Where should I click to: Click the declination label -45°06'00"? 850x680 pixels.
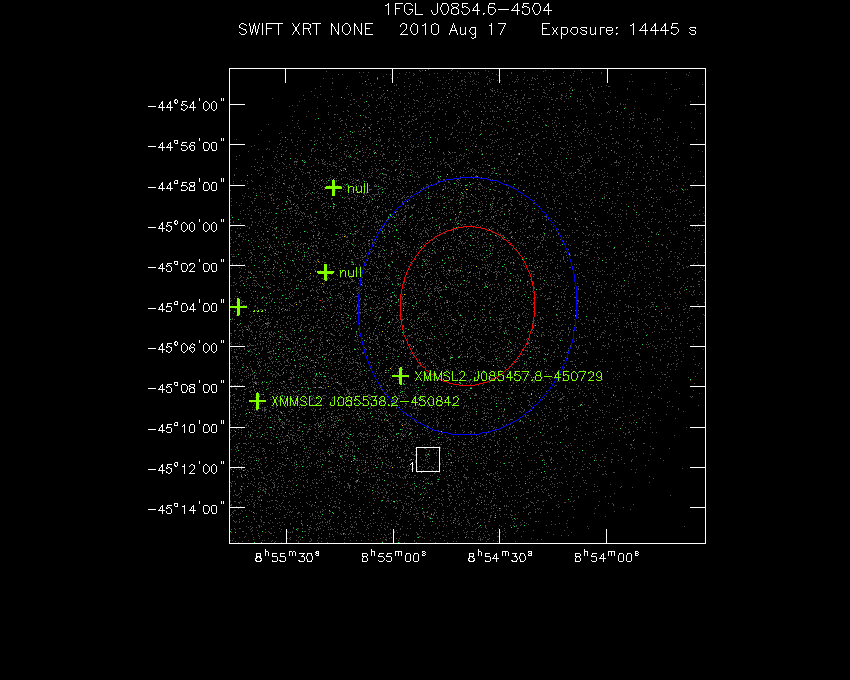[x=186, y=348]
